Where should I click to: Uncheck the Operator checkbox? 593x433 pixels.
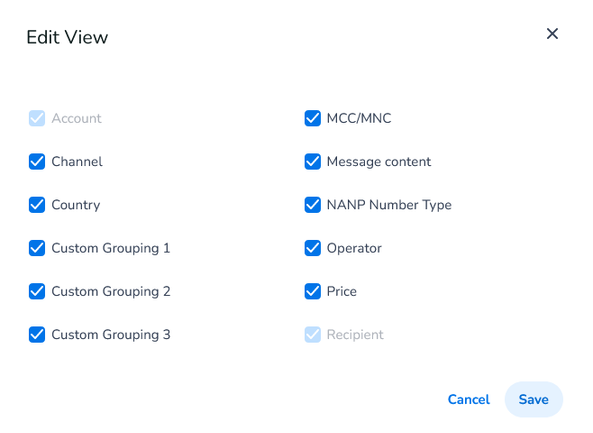(x=313, y=248)
